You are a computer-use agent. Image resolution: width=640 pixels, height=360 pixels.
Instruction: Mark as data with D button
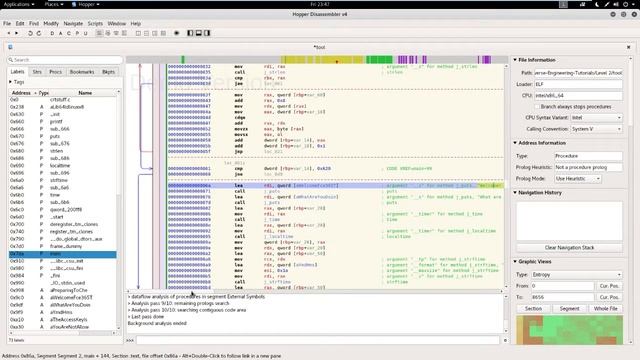coord(52,33)
